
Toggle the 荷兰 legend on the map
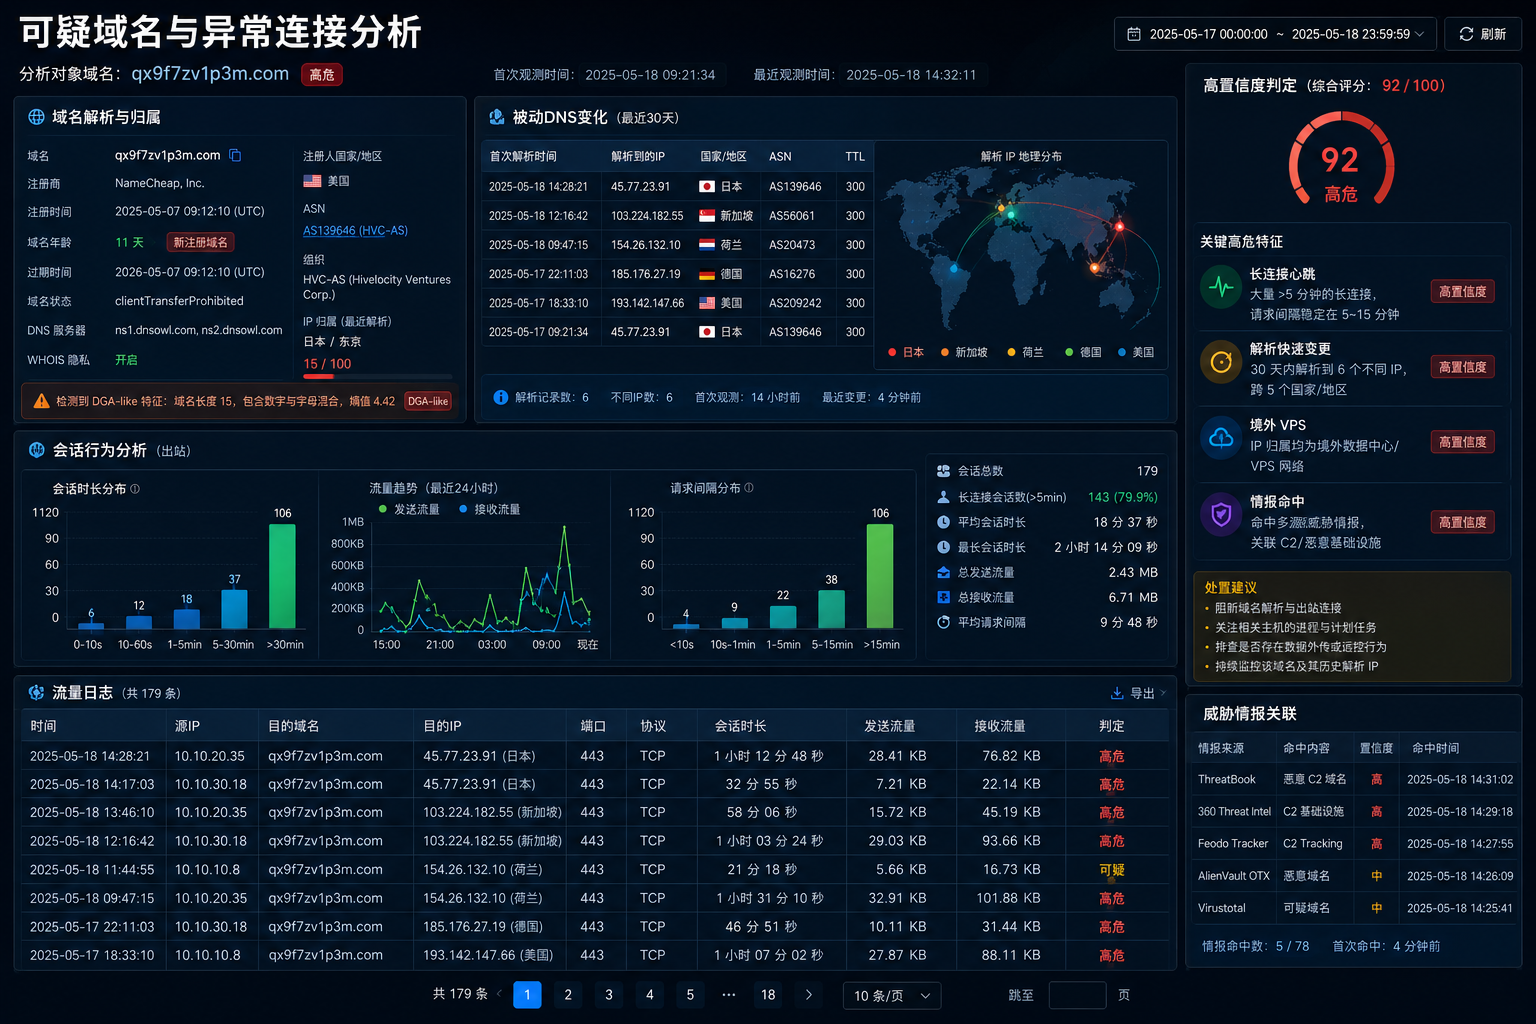[1025, 352]
